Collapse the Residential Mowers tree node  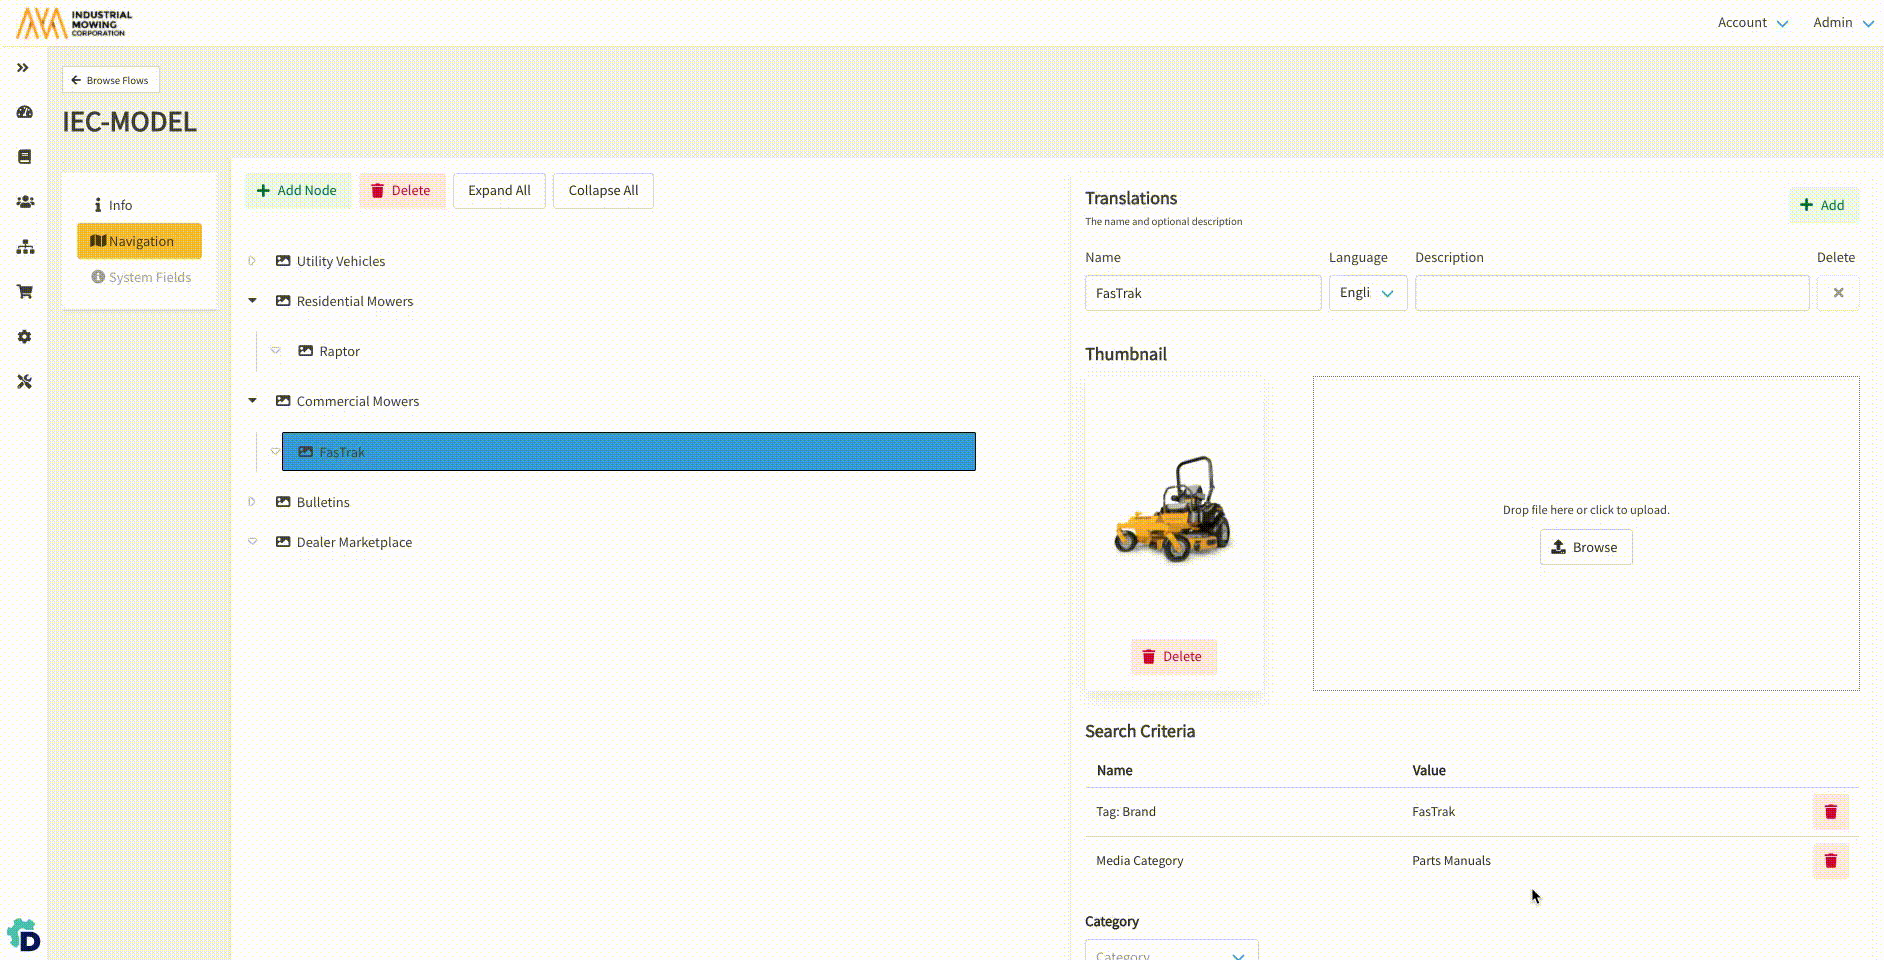pyautogui.click(x=252, y=301)
